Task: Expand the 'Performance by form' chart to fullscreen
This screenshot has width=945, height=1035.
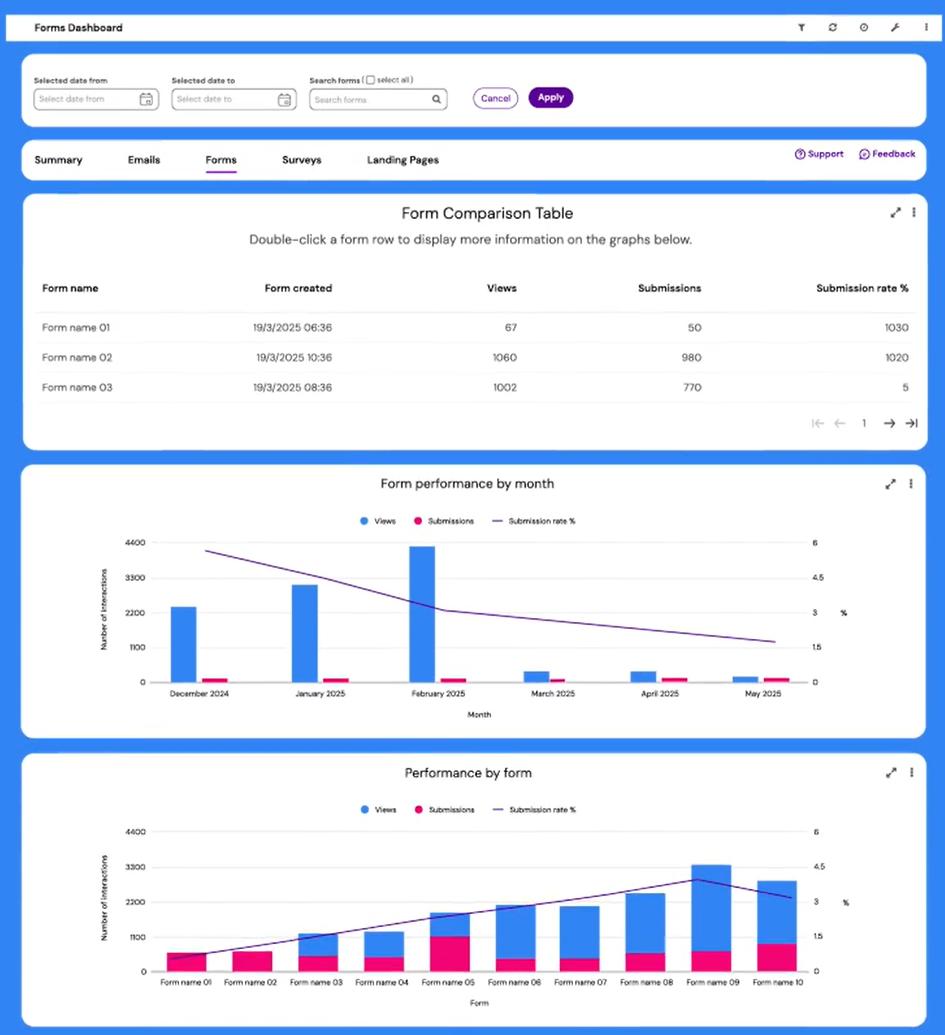Action: click(891, 772)
